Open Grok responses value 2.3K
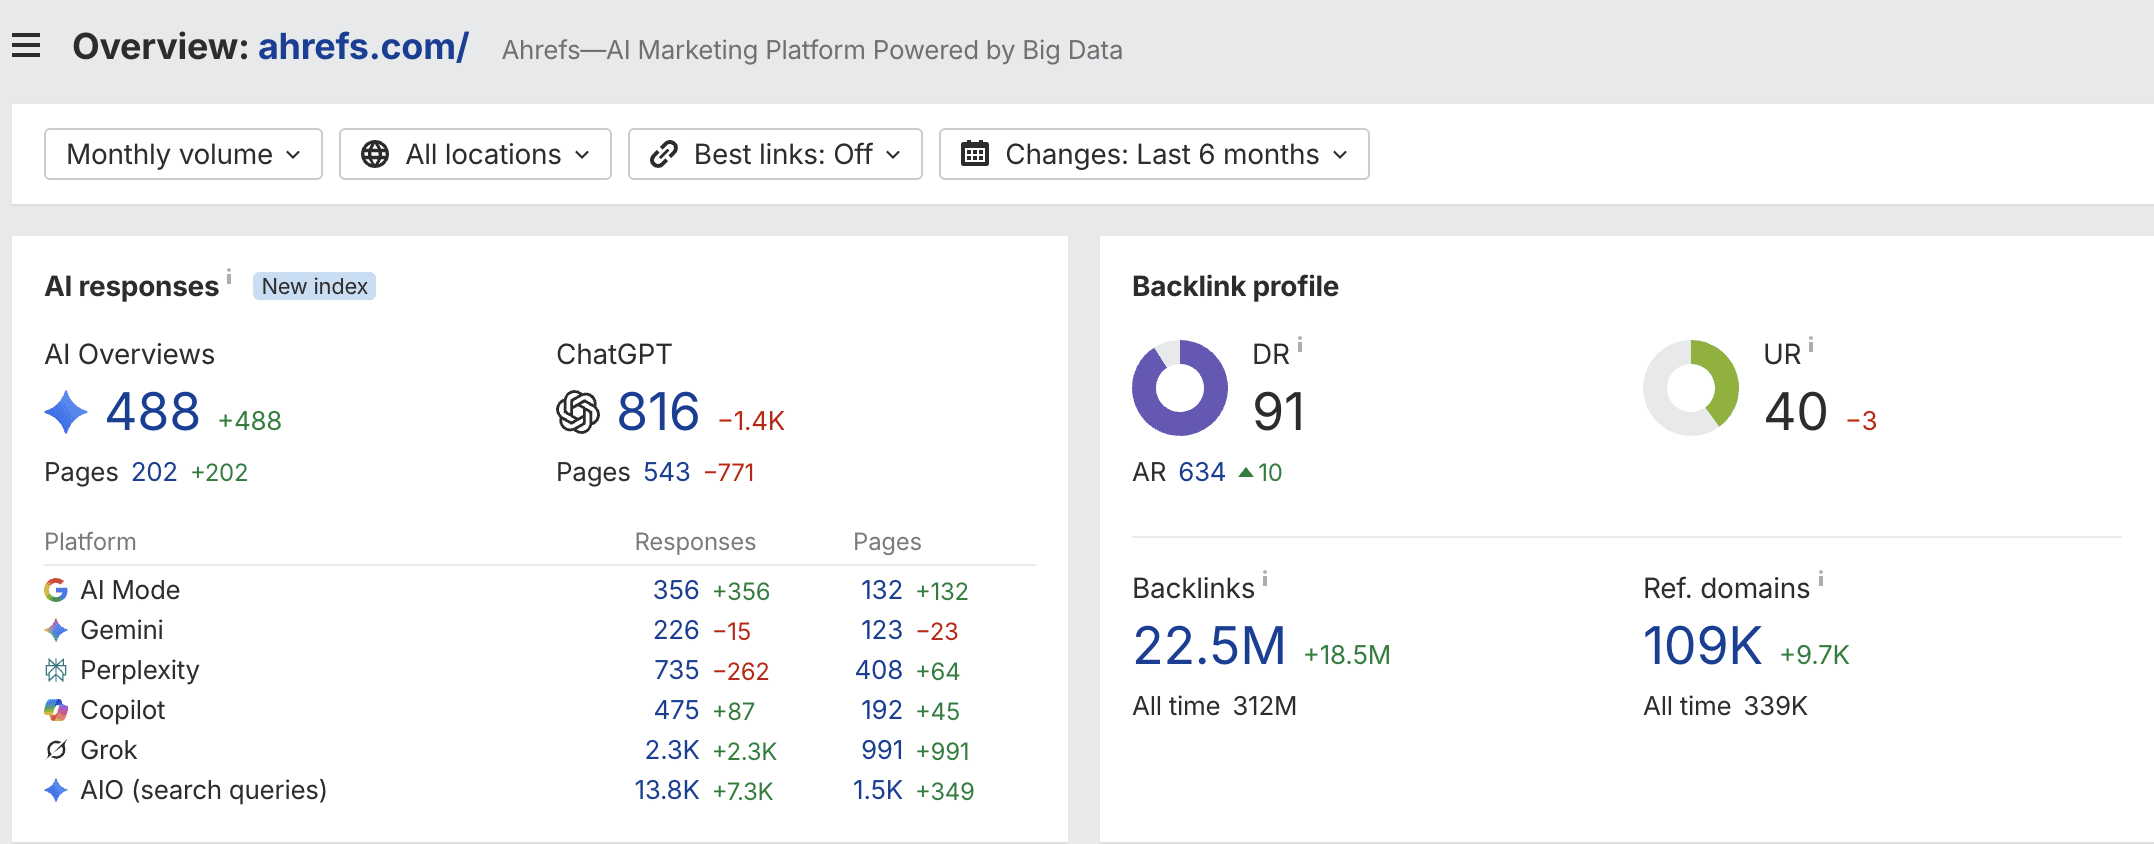 (672, 750)
